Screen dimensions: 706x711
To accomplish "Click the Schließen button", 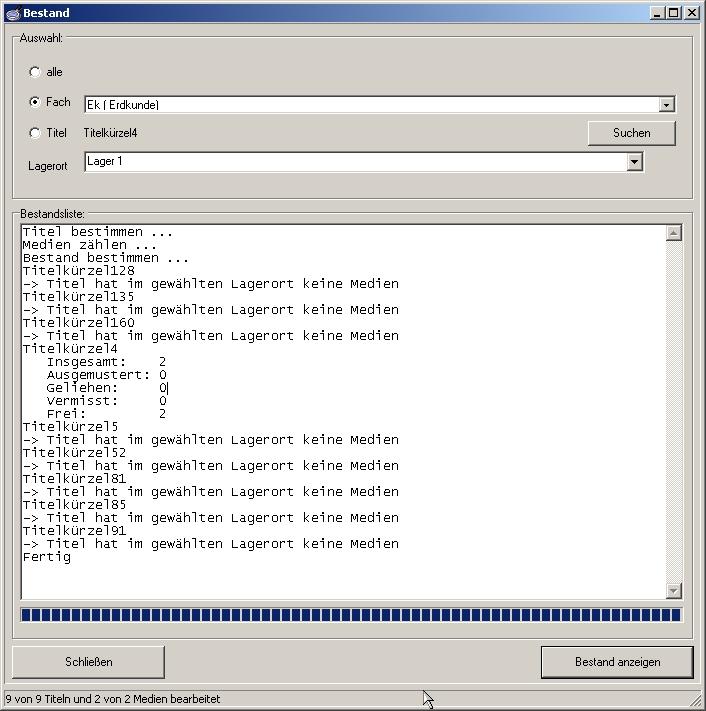I will [x=88, y=662].
